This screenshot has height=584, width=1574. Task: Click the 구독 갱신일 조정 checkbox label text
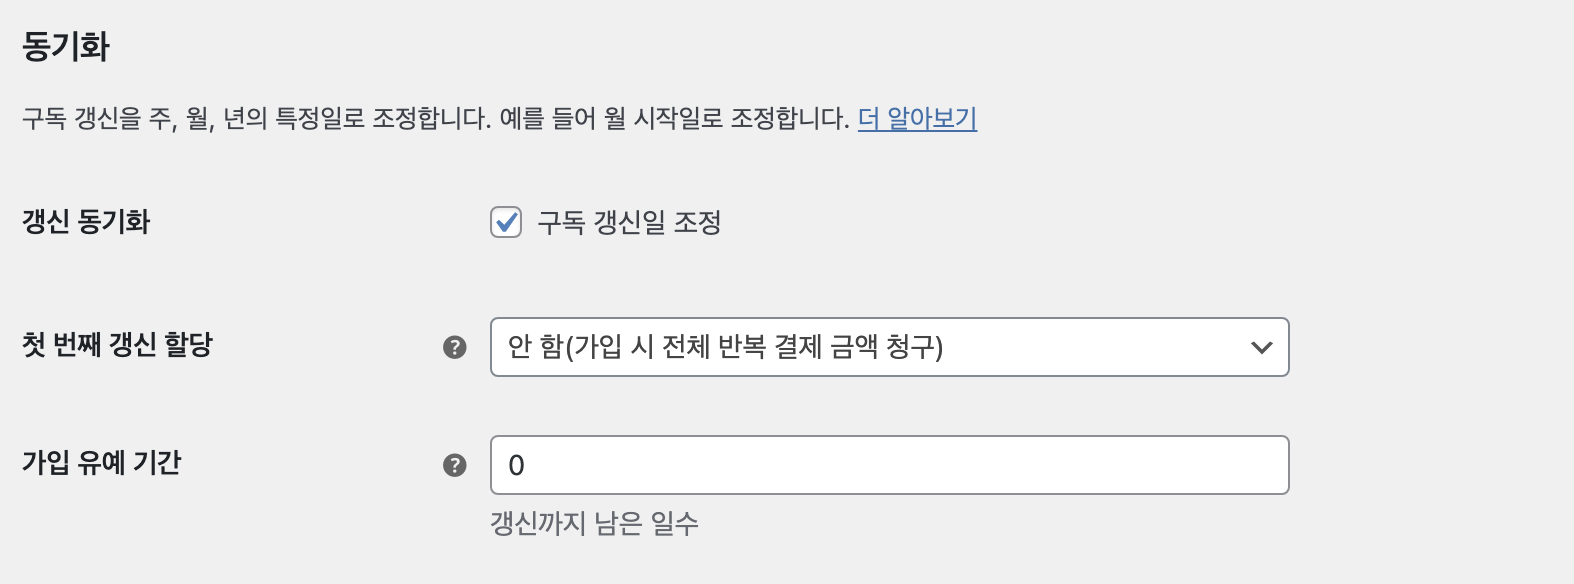629,222
